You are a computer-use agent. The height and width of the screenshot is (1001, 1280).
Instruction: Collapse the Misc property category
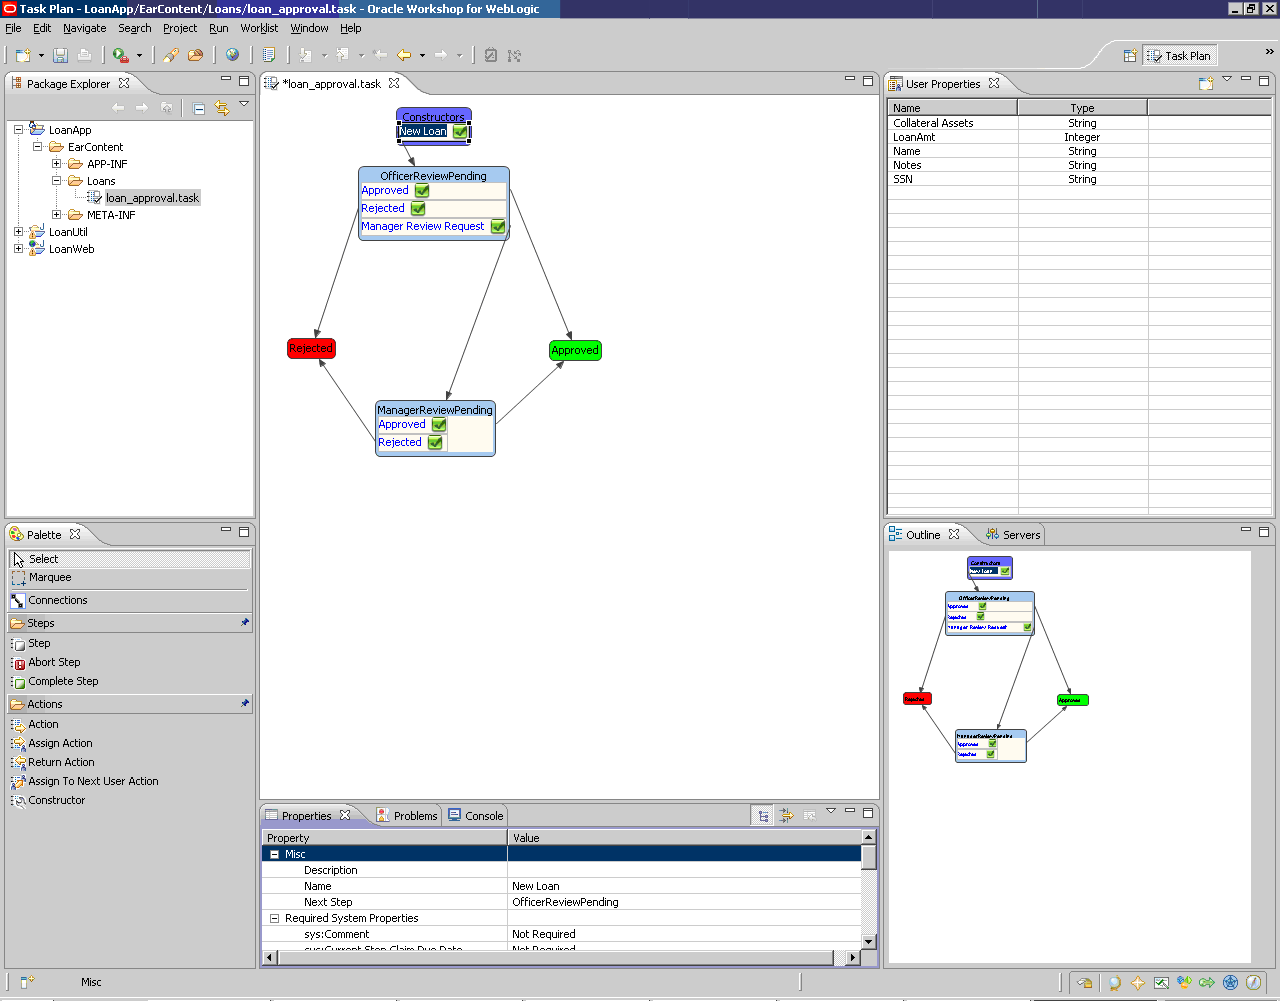[275, 854]
